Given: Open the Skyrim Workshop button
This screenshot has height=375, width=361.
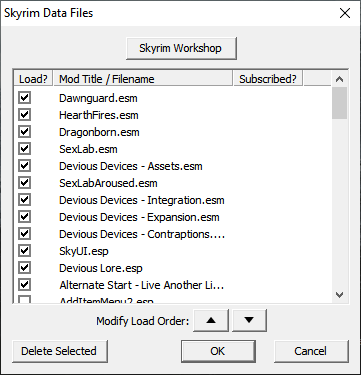Looking at the screenshot, I should [181, 48].
